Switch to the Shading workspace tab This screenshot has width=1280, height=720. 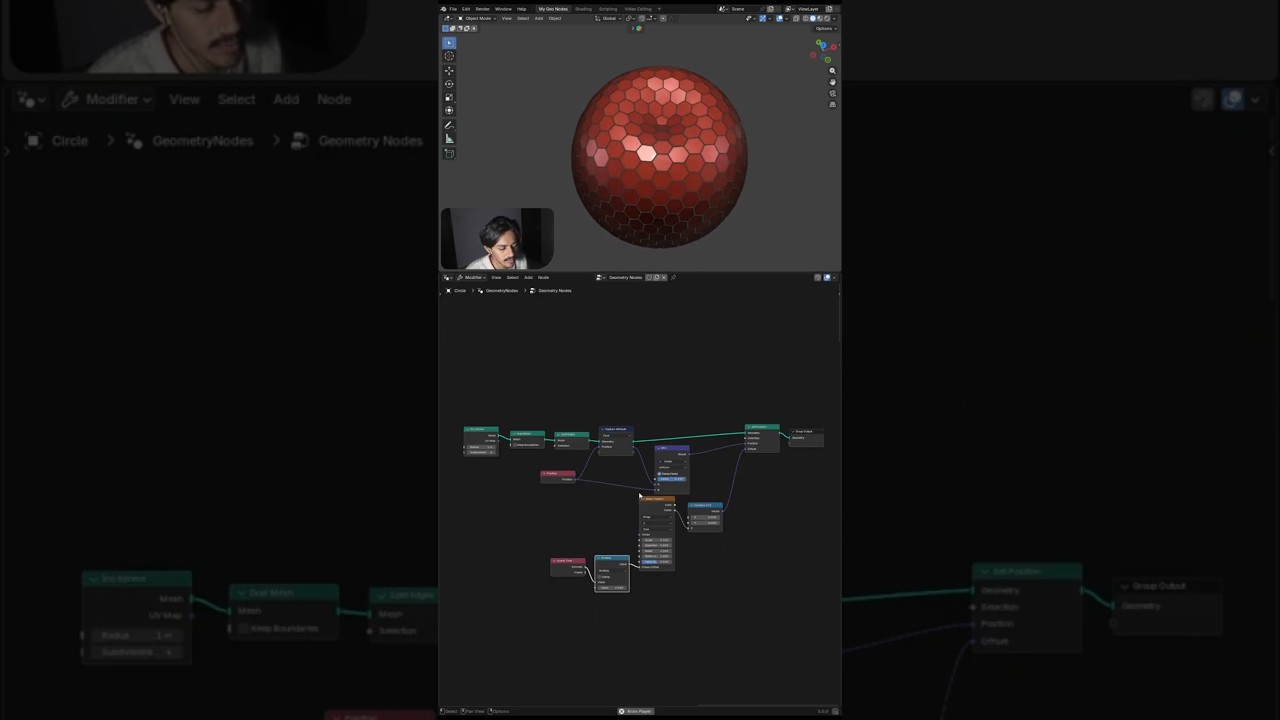[583, 9]
